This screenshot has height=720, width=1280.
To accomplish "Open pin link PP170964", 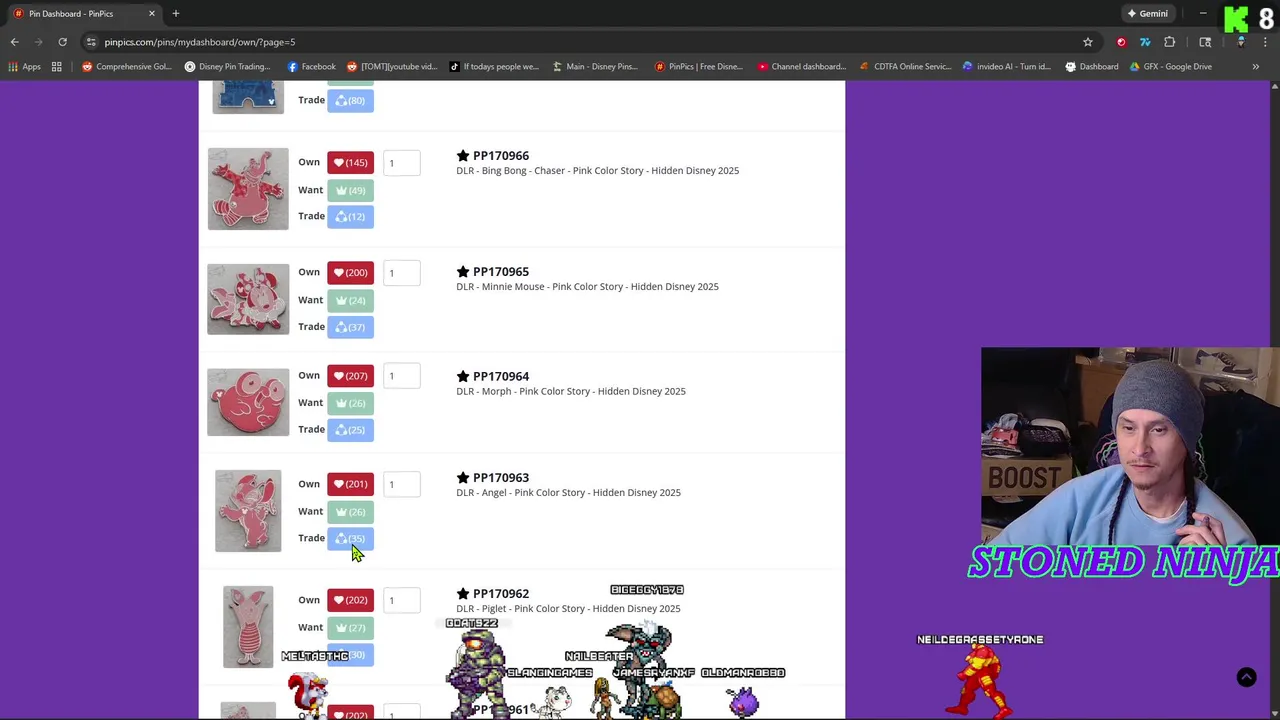I will pyautogui.click(x=501, y=377).
